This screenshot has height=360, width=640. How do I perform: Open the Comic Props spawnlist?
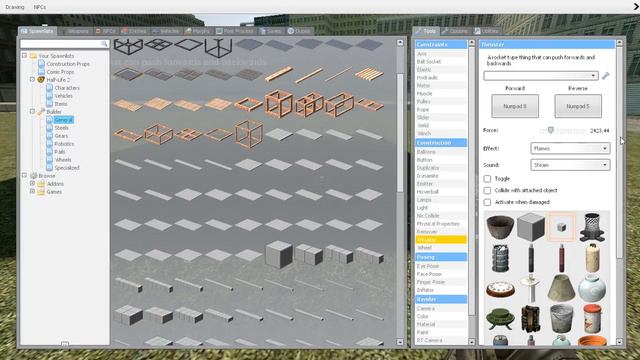pos(60,72)
